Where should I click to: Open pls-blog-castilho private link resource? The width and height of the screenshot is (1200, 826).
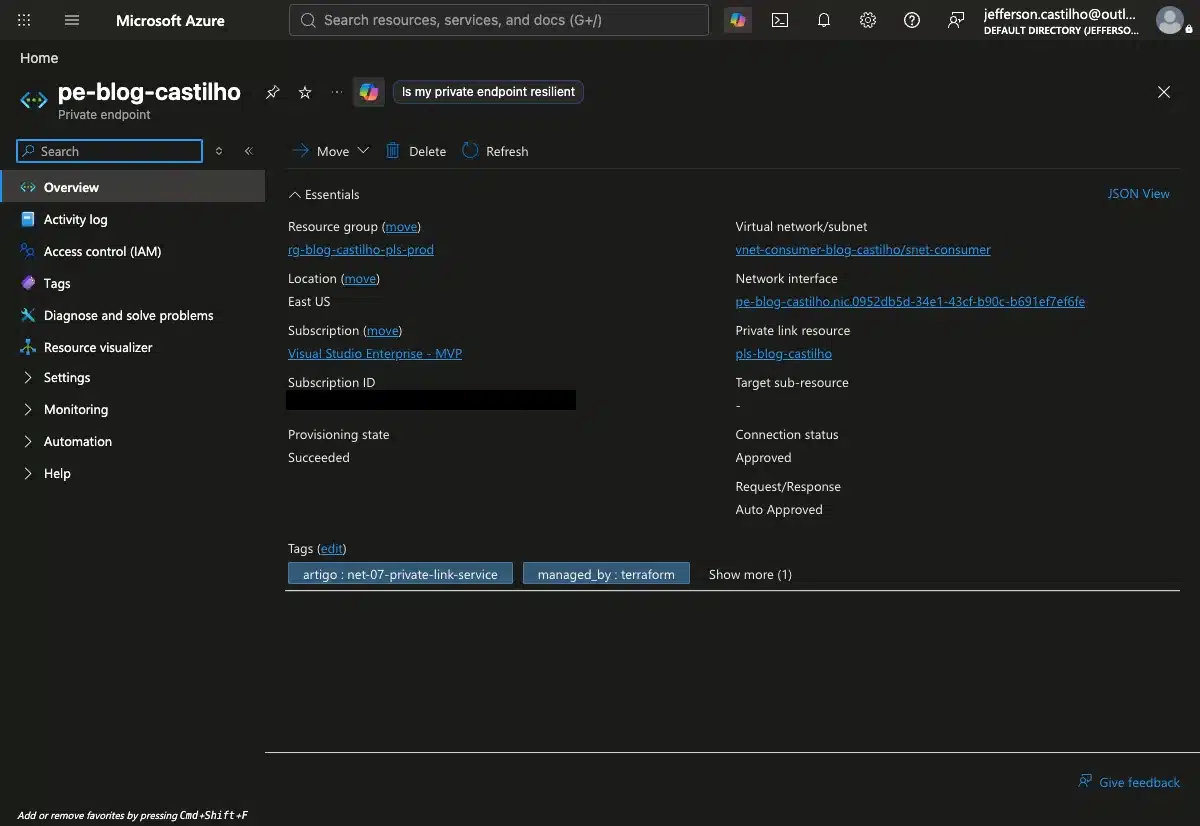pos(783,354)
